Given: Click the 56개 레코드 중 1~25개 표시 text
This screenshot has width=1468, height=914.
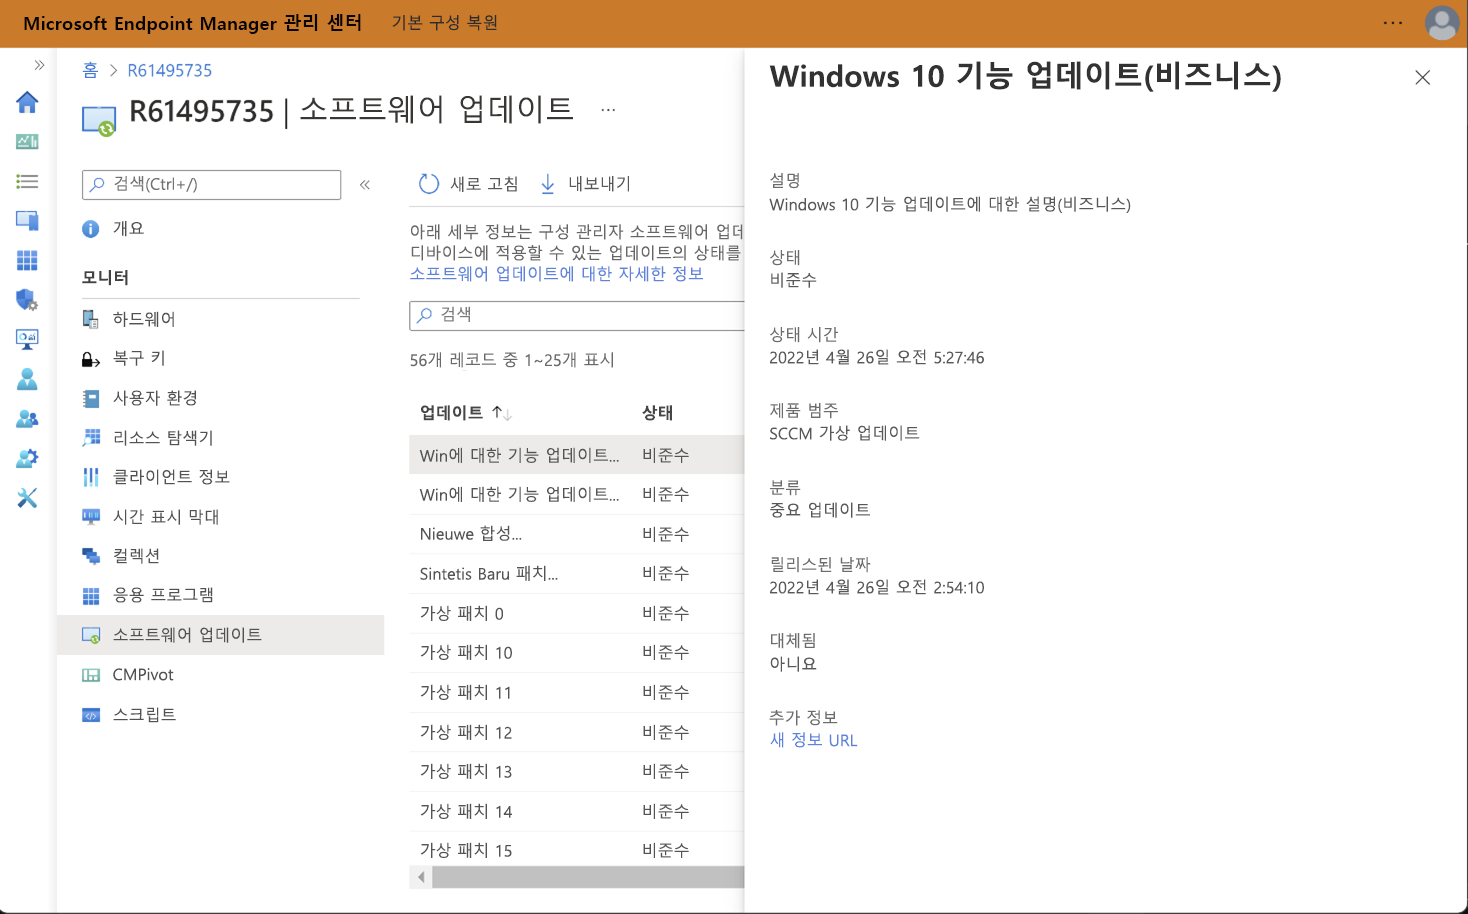Looking at the screenshot, I should 512,360.
